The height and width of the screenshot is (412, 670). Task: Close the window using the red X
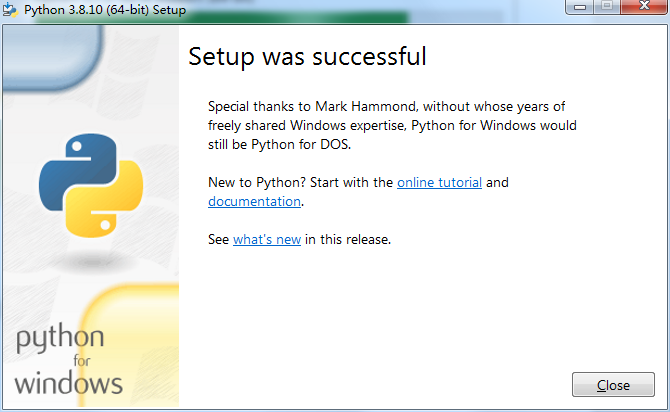coord(641,8)
